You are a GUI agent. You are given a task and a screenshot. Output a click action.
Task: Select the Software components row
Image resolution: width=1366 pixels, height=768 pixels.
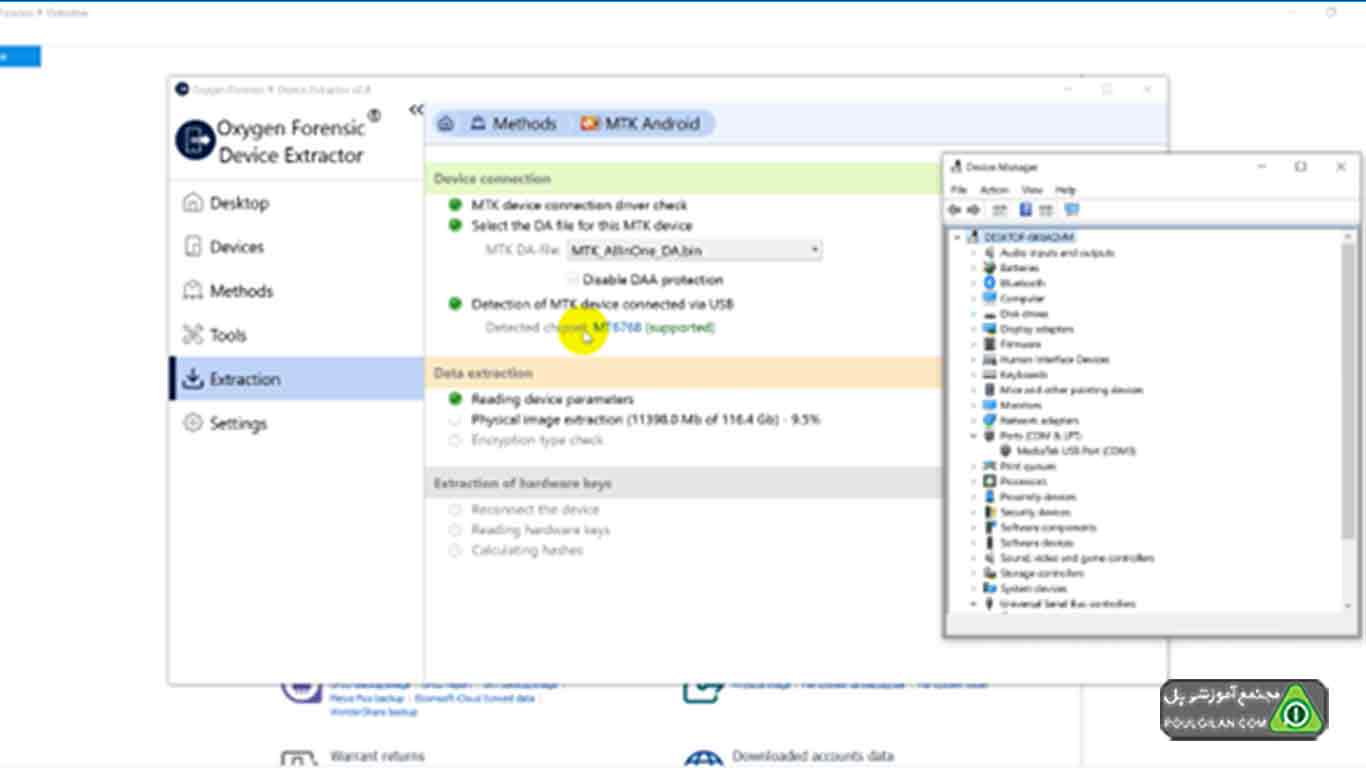1048,528
